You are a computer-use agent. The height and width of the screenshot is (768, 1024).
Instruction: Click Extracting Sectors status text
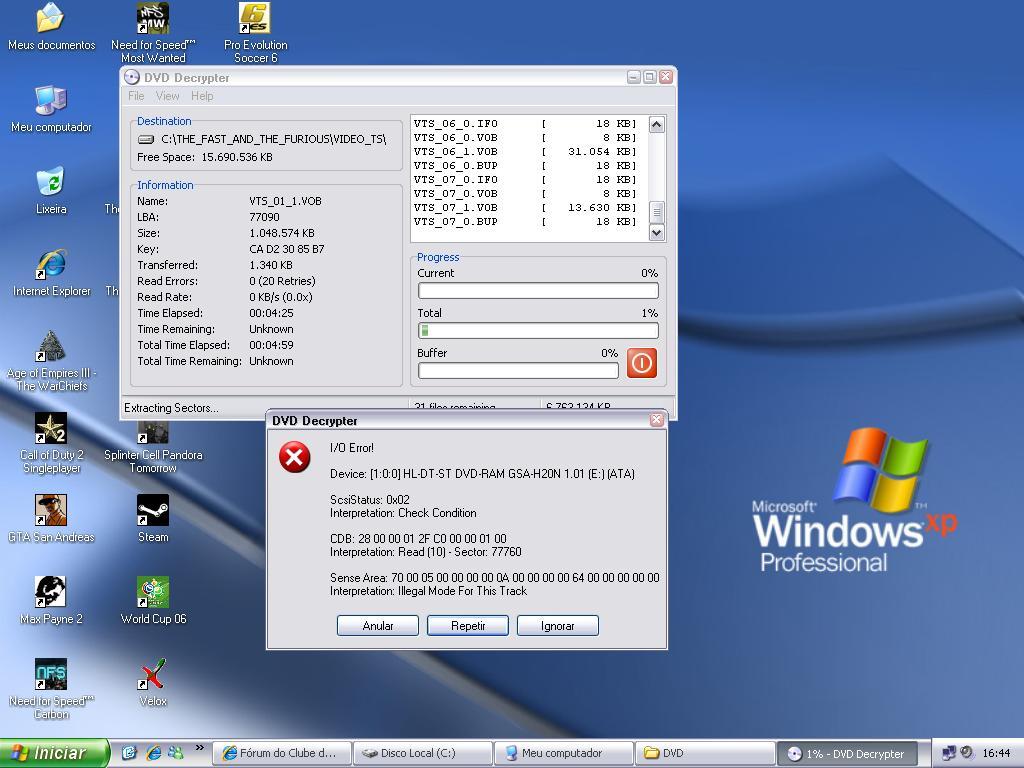[171, 408]
